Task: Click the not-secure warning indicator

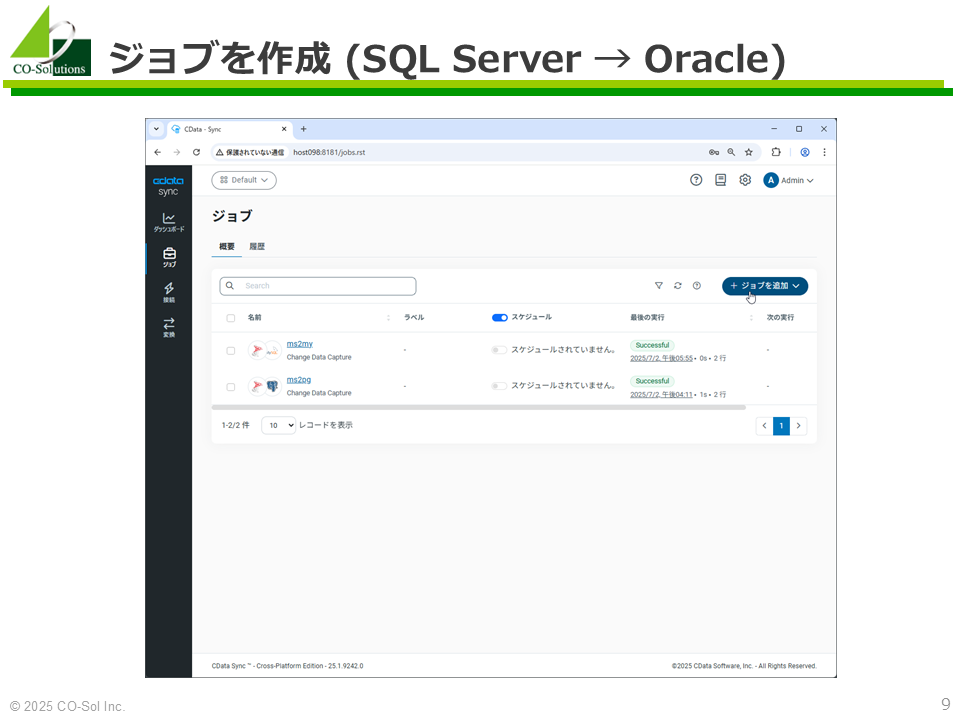Action: point(250,152)
